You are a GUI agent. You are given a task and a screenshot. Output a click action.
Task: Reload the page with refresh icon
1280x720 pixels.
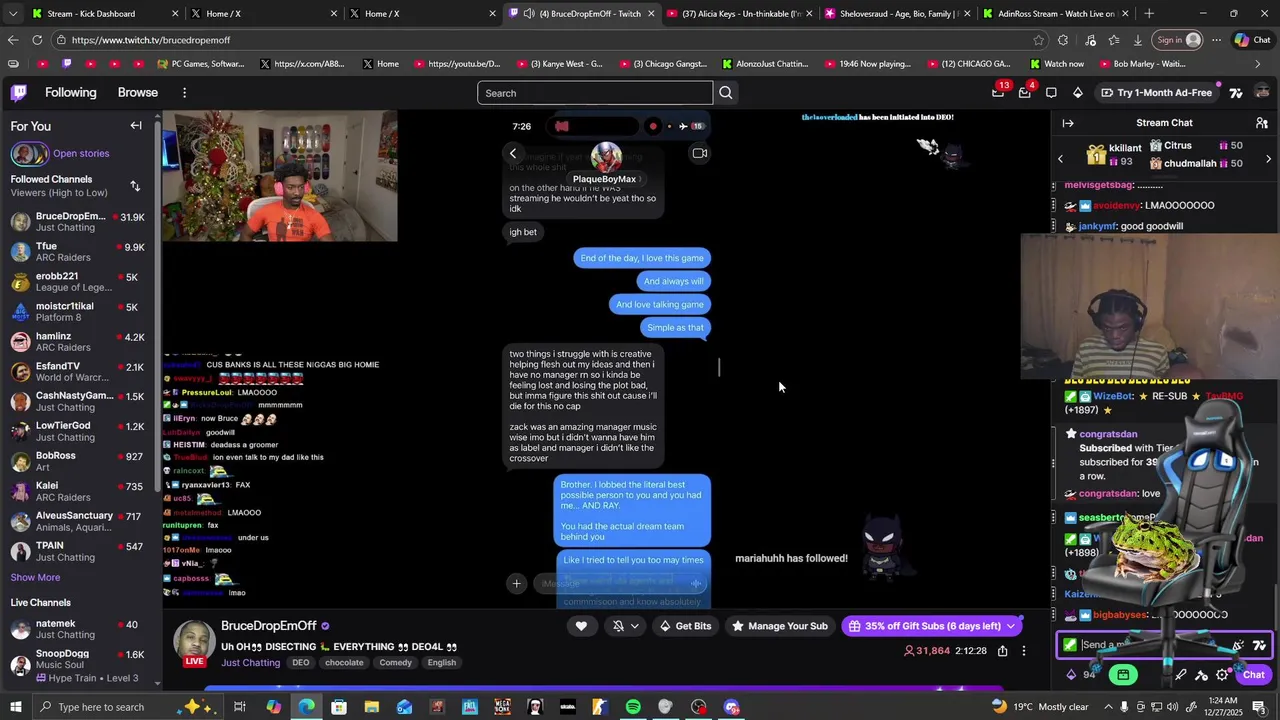(x=37, y=40)
